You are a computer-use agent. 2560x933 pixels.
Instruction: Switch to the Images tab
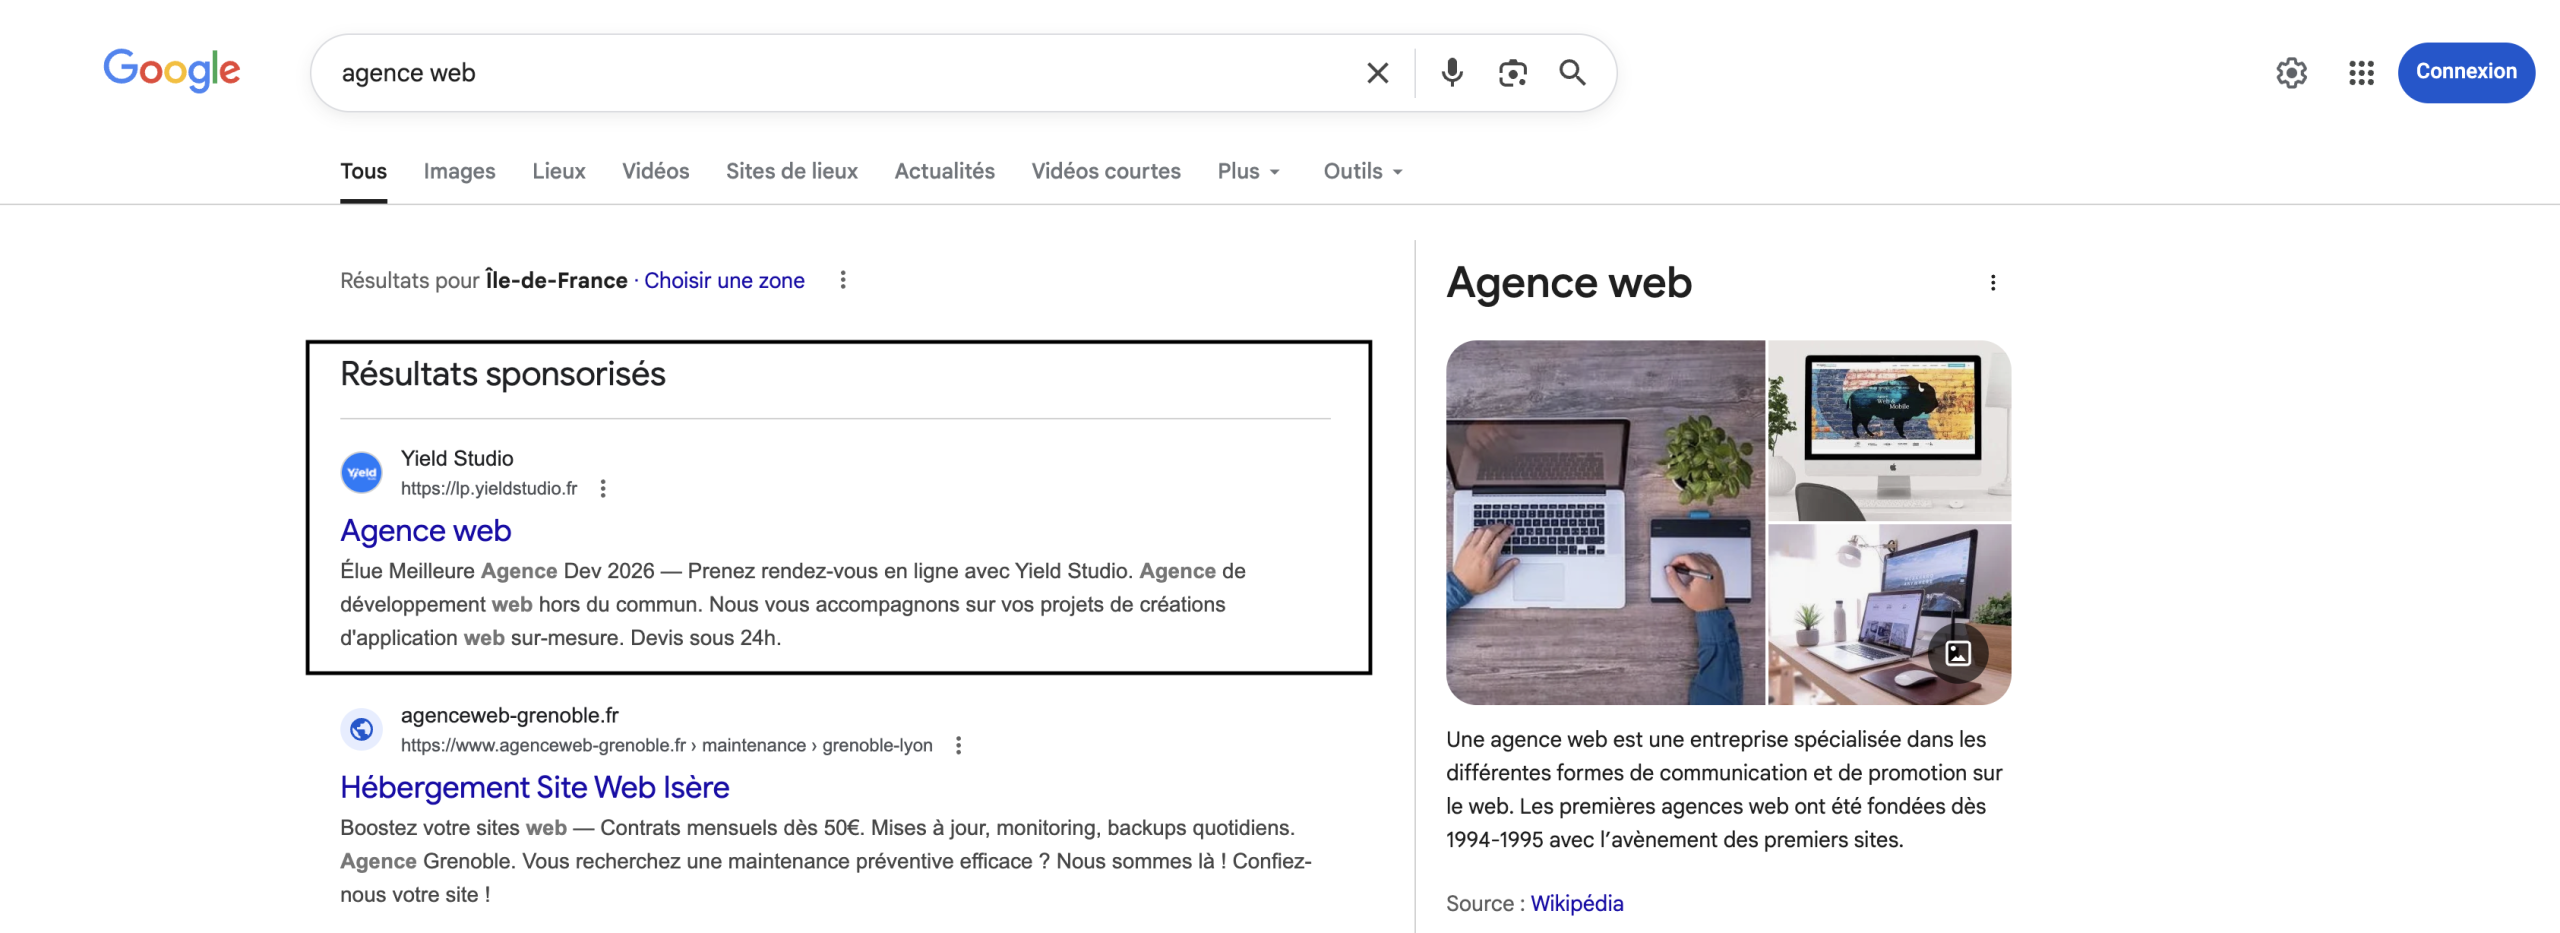click(x=459, y=171)
